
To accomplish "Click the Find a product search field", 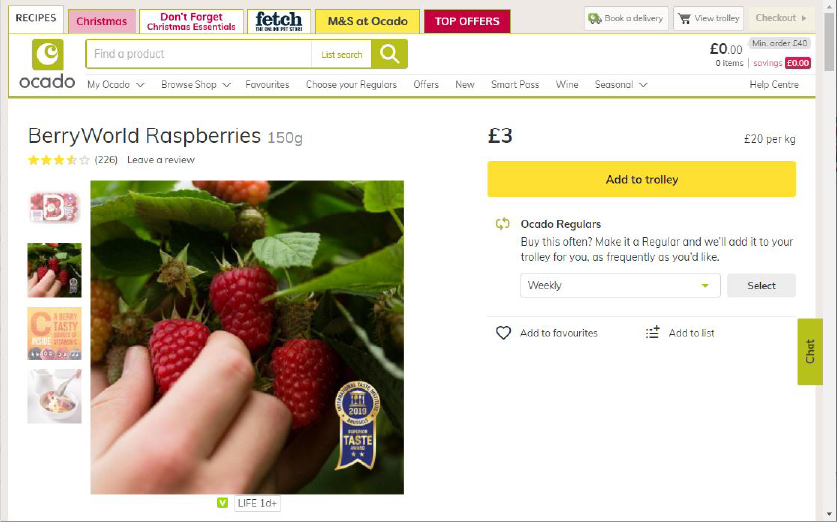I will [198, 54].
